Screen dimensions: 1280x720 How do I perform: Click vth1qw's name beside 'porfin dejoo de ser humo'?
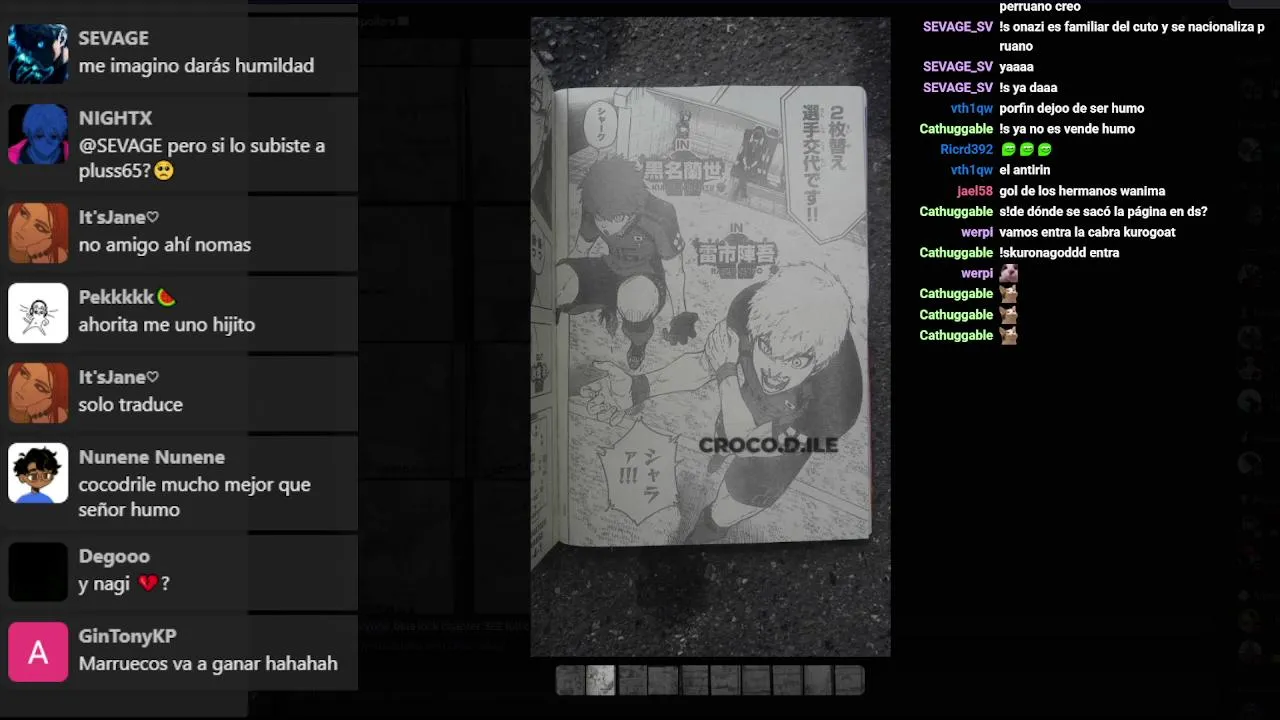coord(972,108)
